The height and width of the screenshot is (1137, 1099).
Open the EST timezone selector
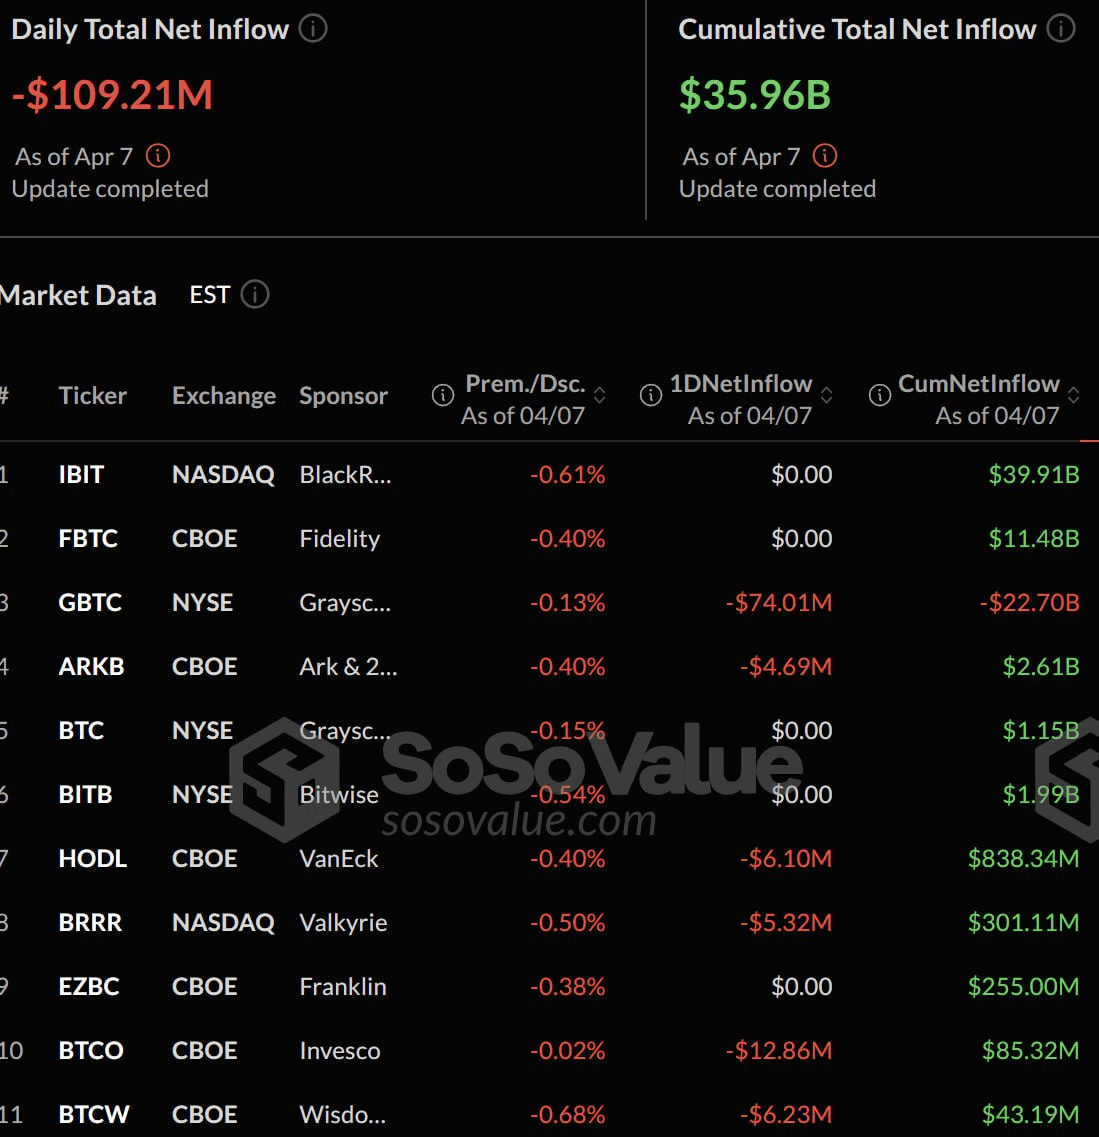click(x=209, y=294)
